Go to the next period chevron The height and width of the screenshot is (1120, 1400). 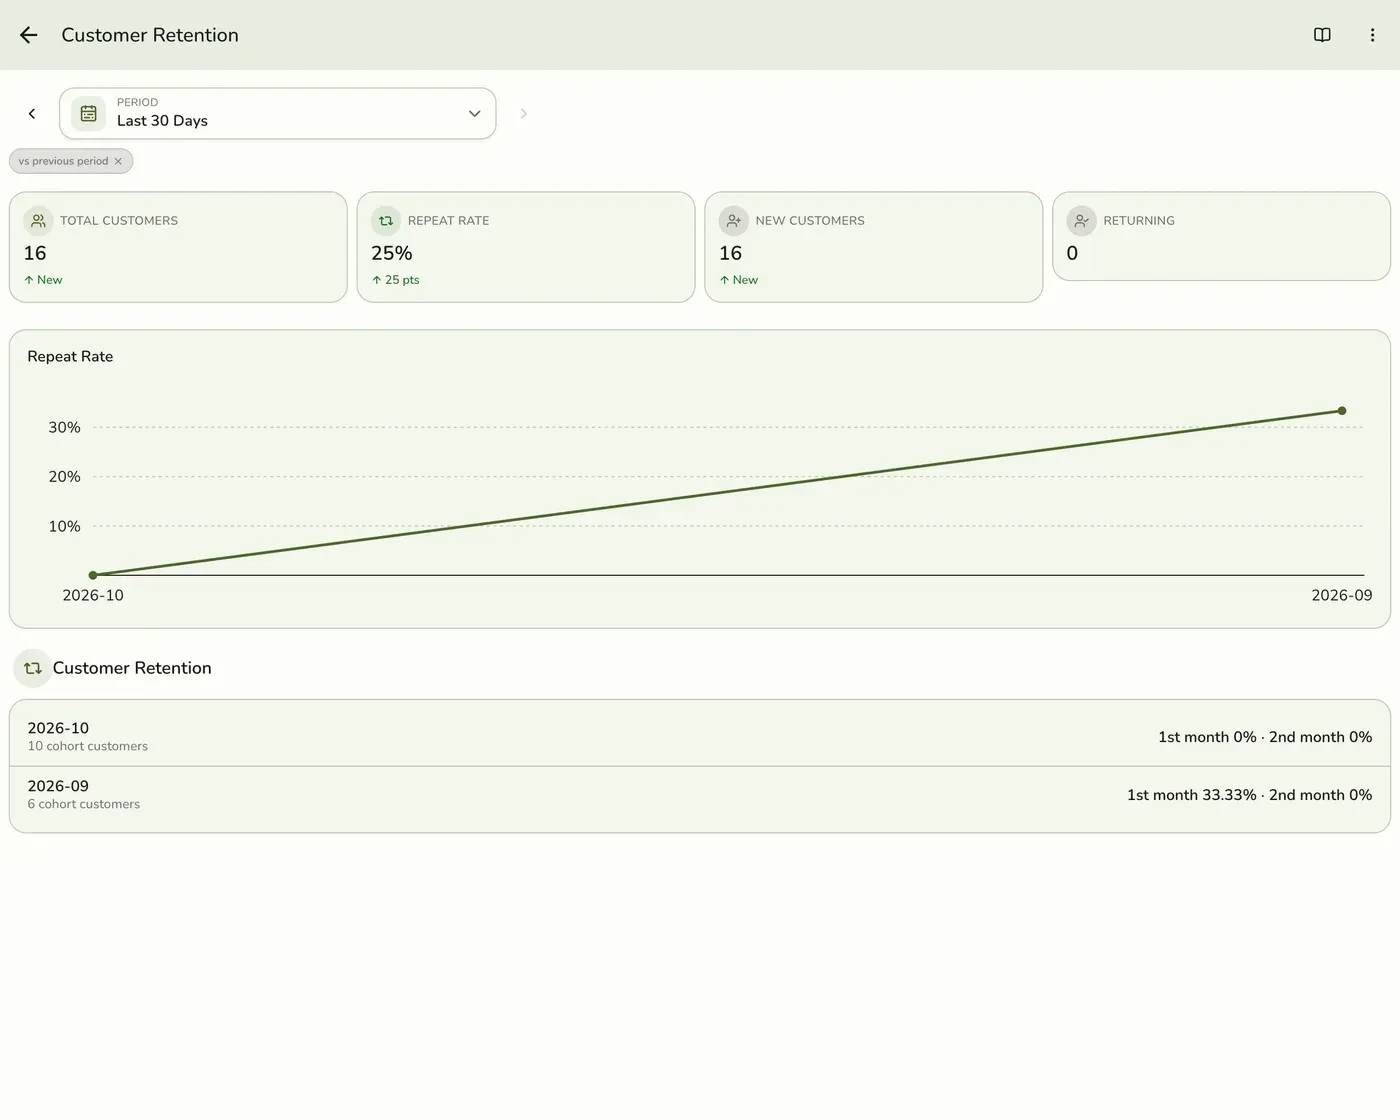[523, 114]
